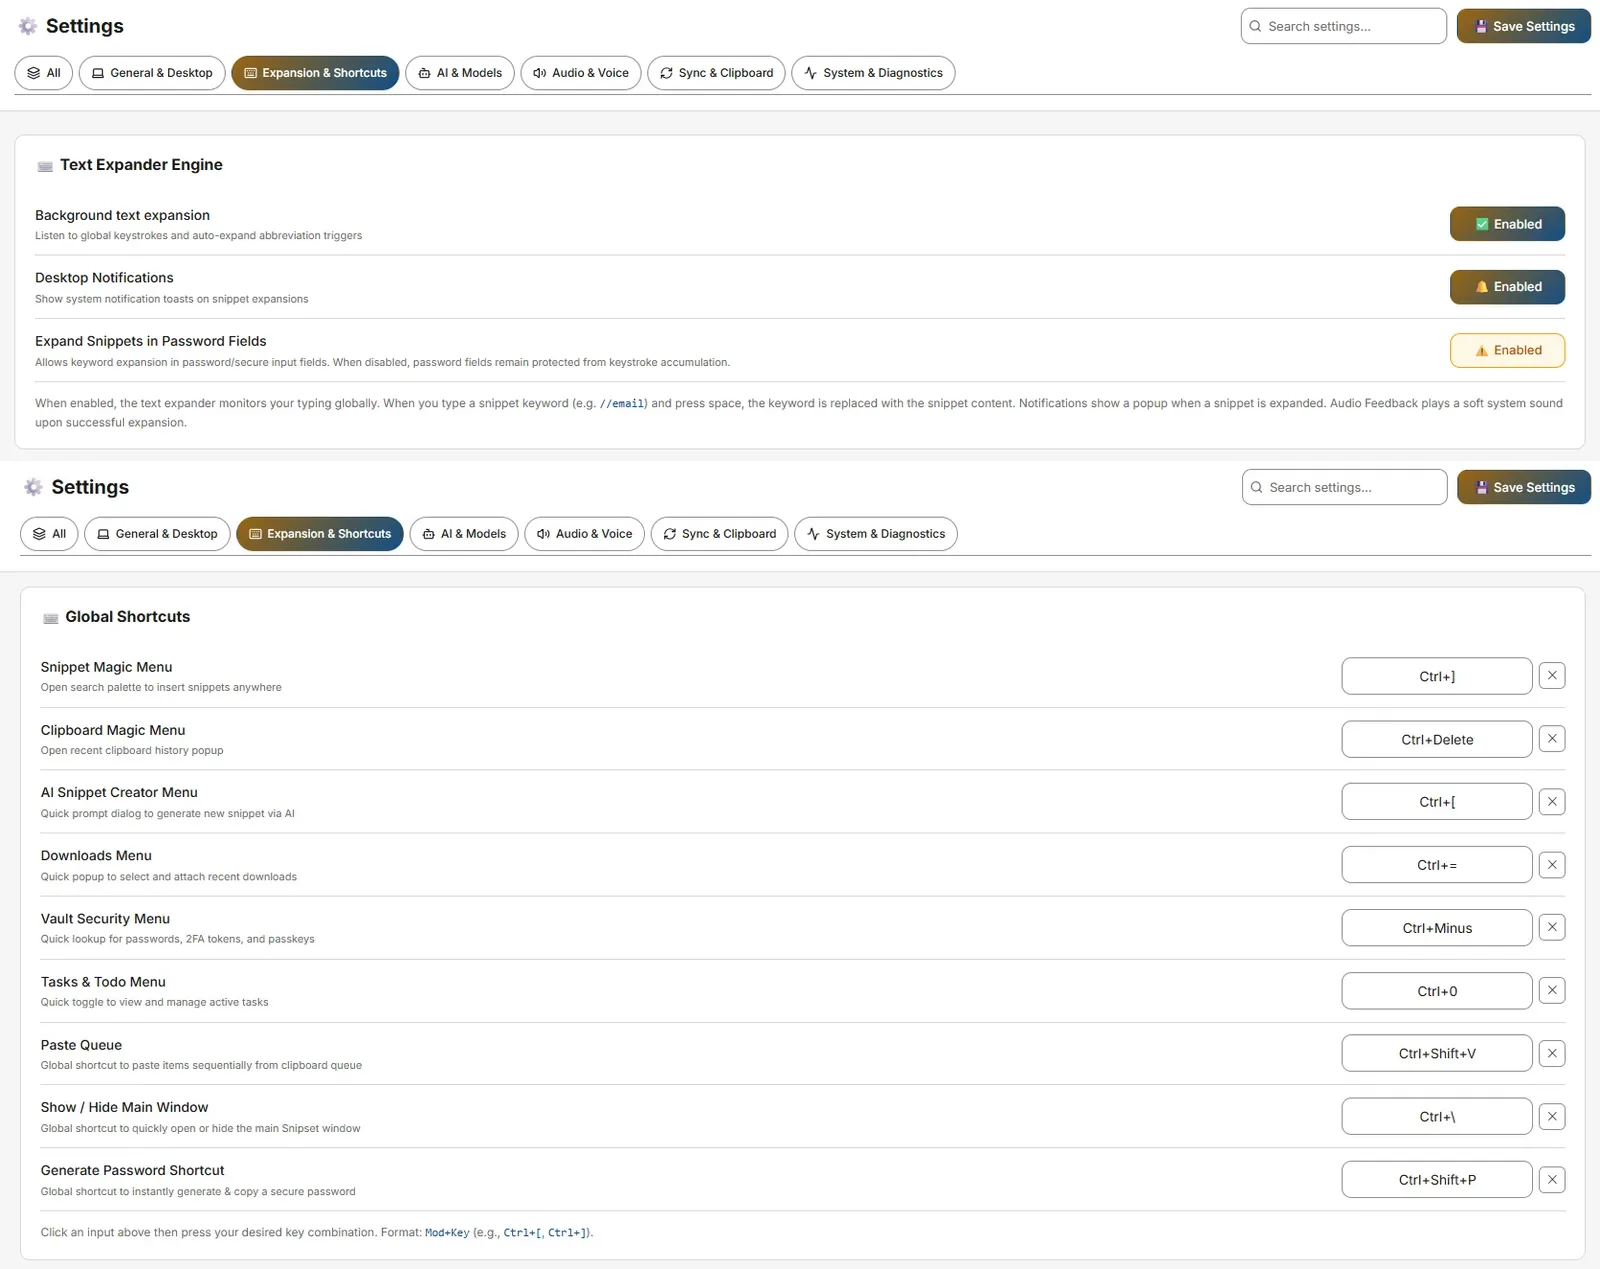
Task: Toggle Desktop Notifications Enabled button
Action: [x=1507, y=287]
